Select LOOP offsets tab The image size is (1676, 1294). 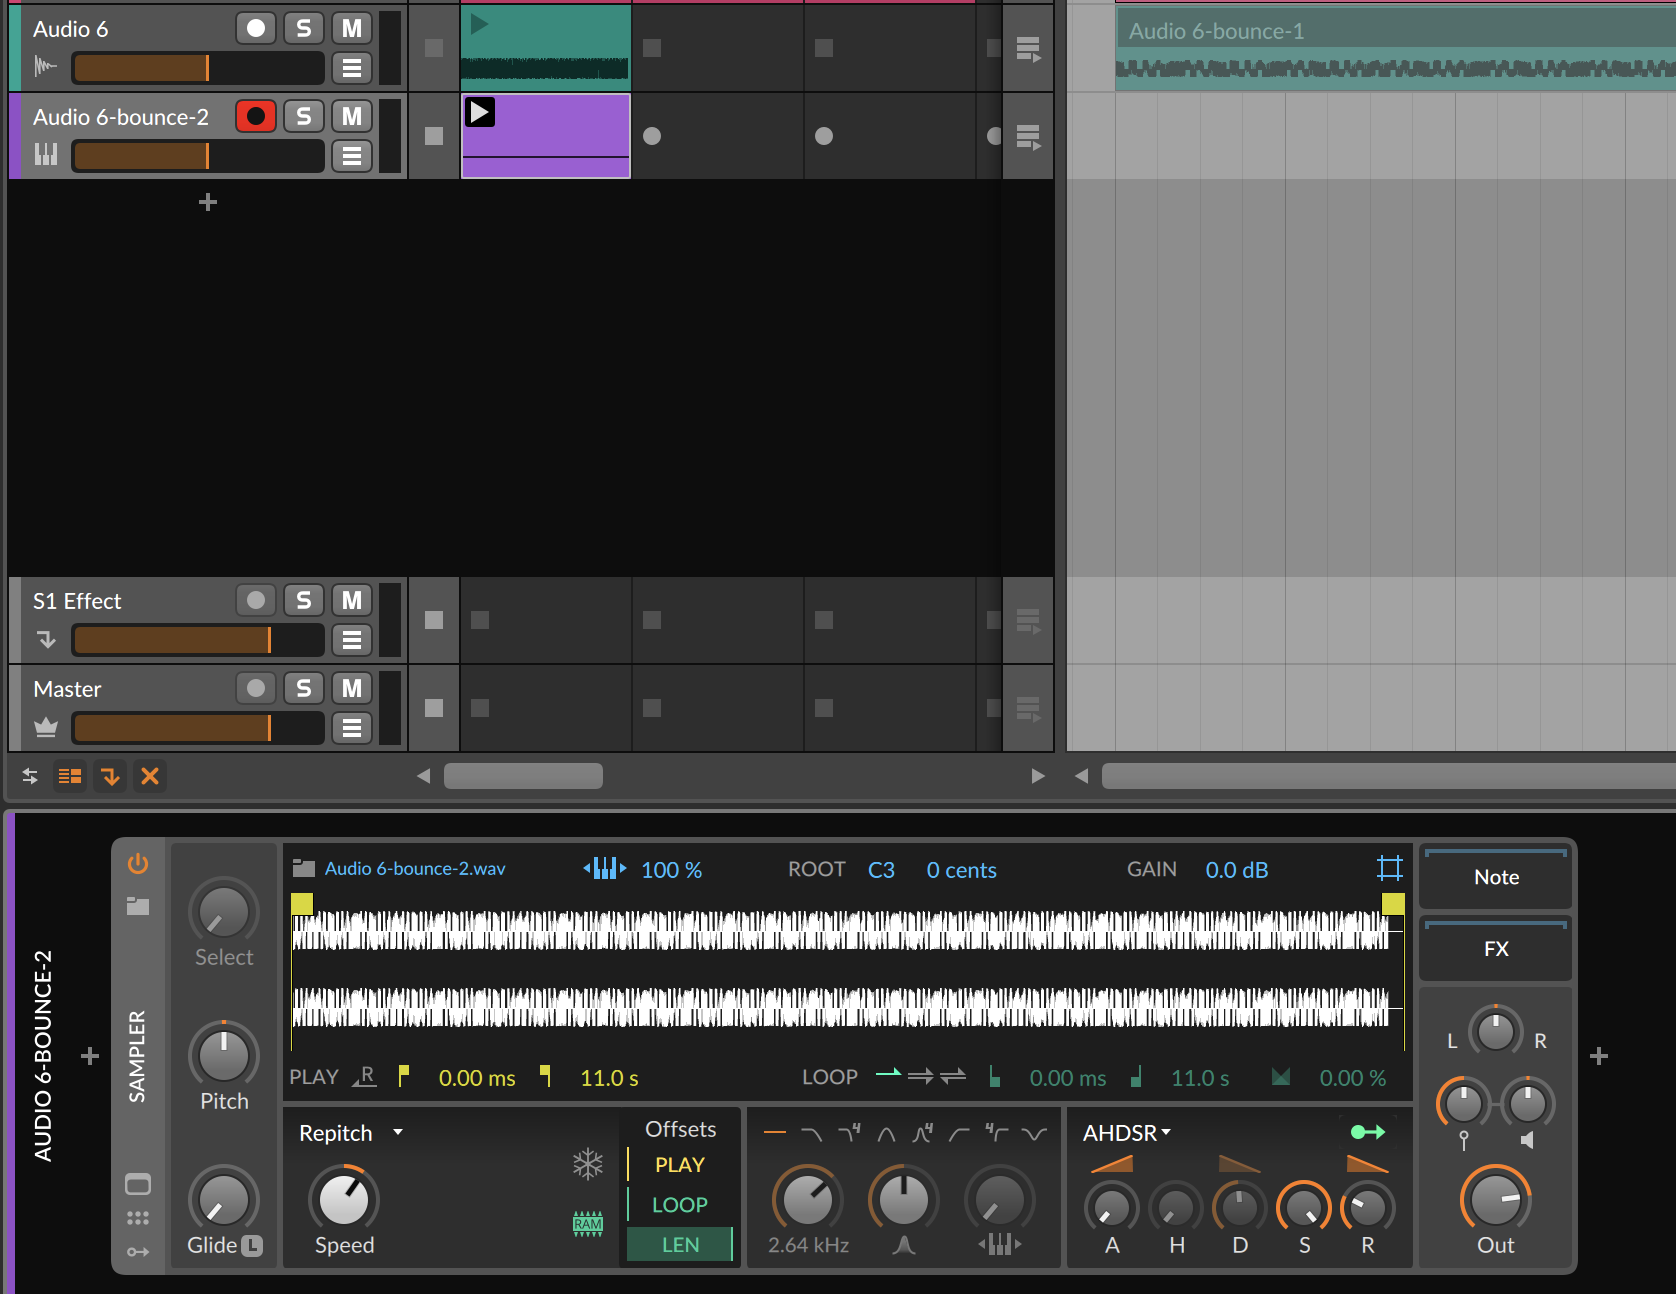coord(680,1205)
